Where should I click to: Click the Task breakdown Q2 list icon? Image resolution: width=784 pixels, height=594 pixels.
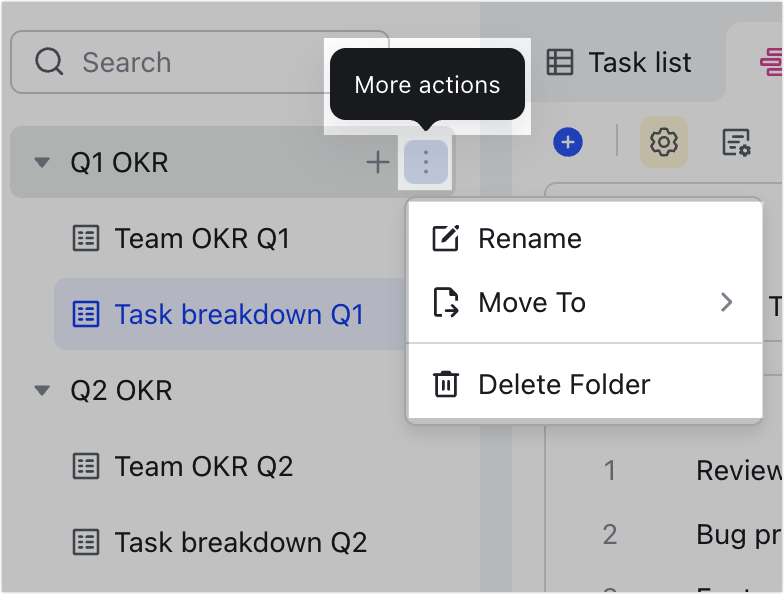pyautogui.click(x=86, y=542)
